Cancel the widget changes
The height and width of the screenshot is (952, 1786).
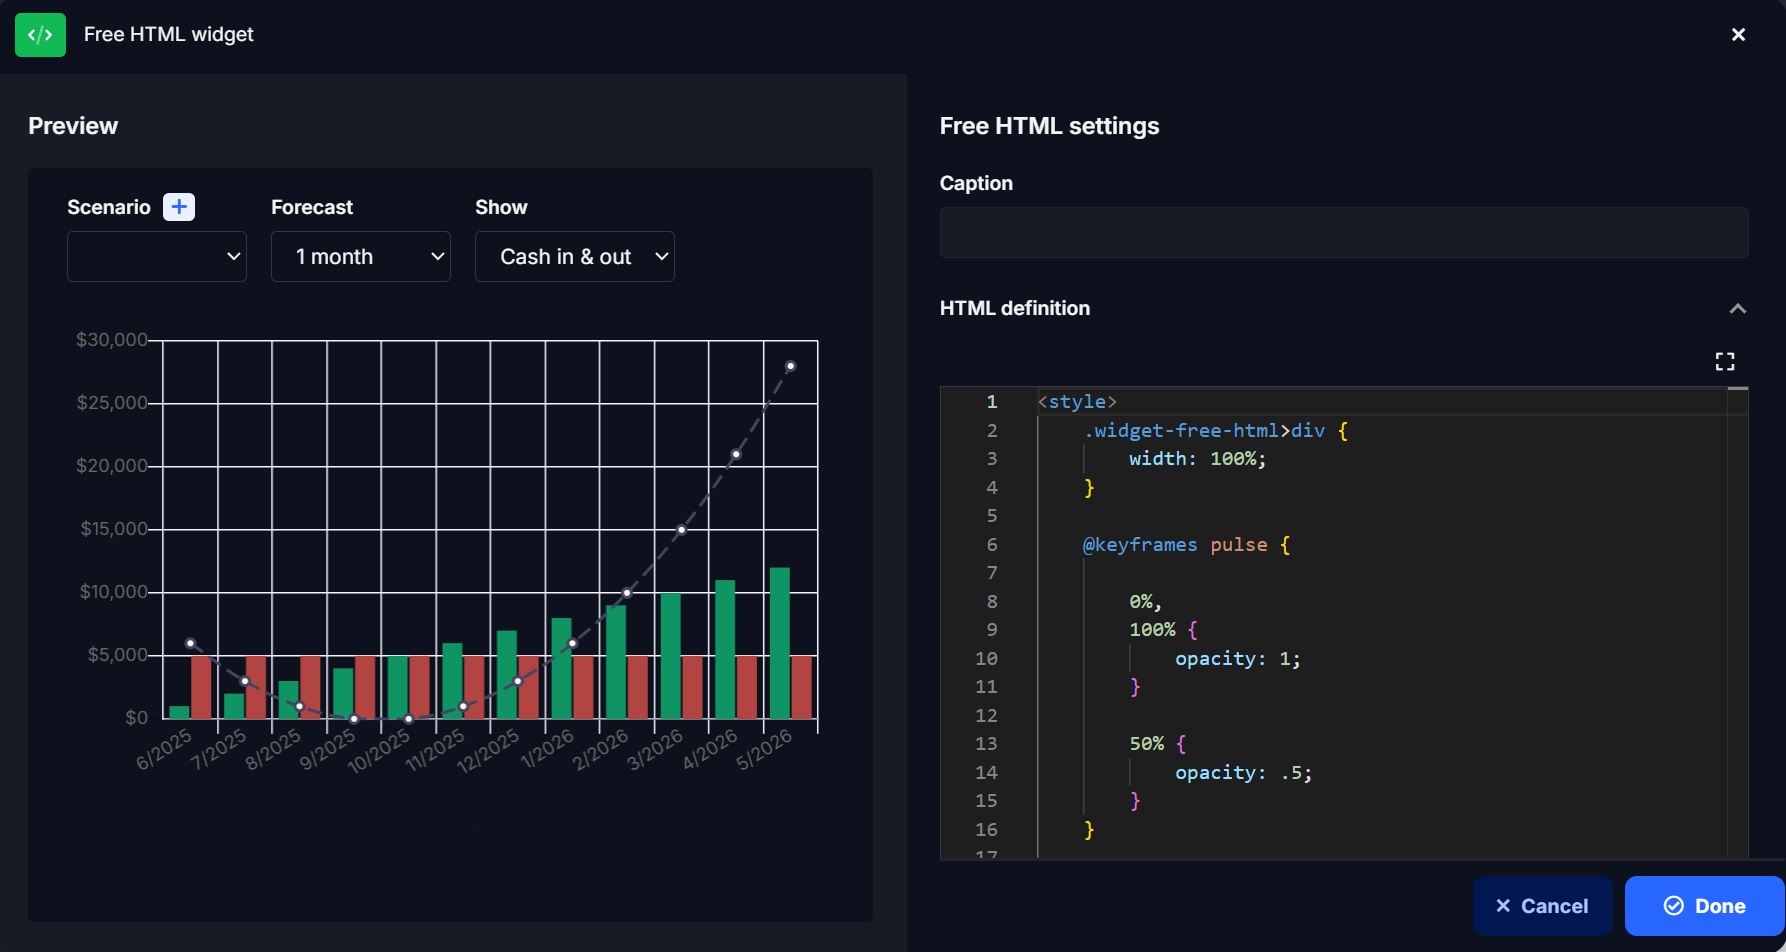point(1542,906)
